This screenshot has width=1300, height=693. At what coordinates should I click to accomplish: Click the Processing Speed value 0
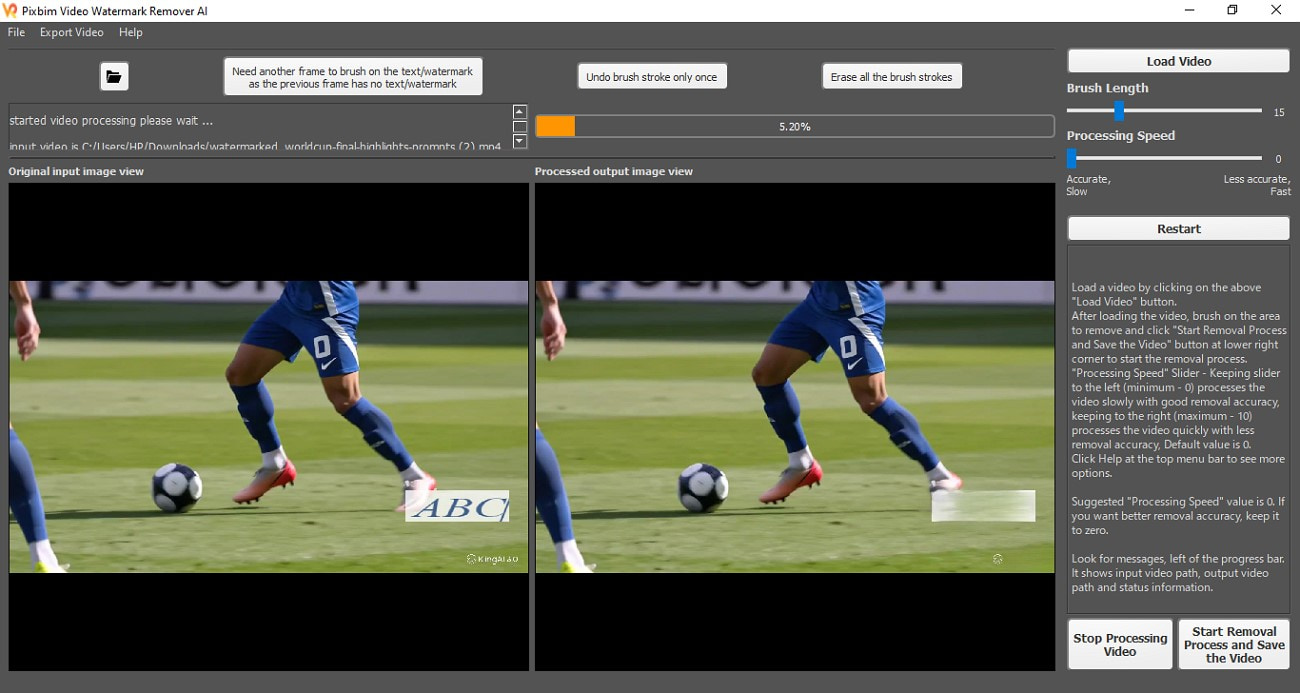1278,159
